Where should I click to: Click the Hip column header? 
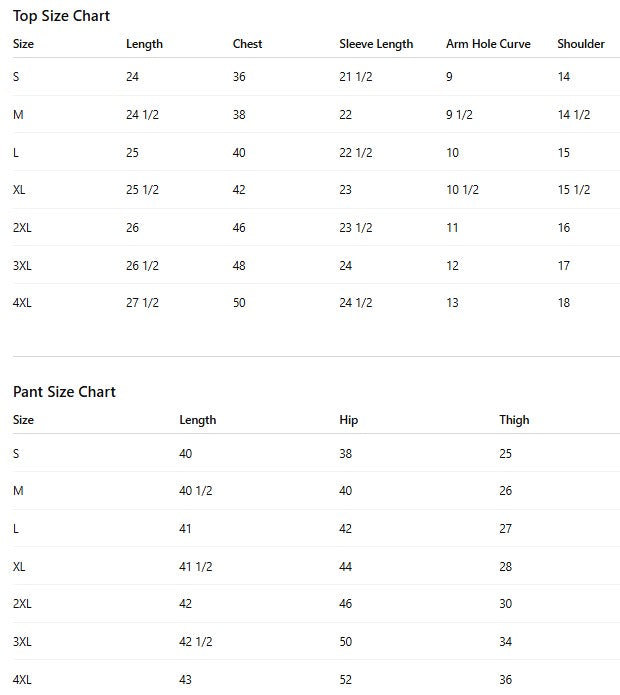(349, 420)
